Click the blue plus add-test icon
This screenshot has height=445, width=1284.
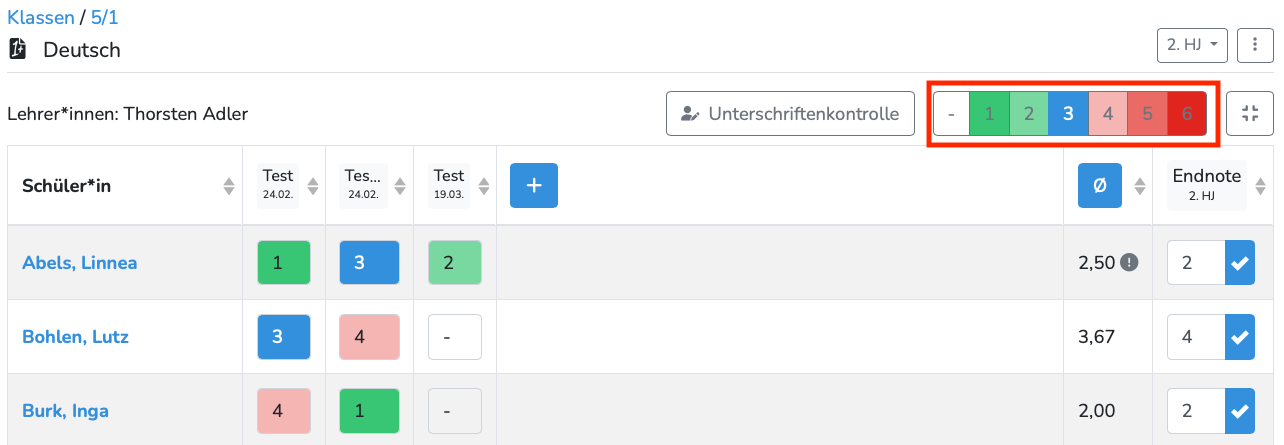coord(533,186)
